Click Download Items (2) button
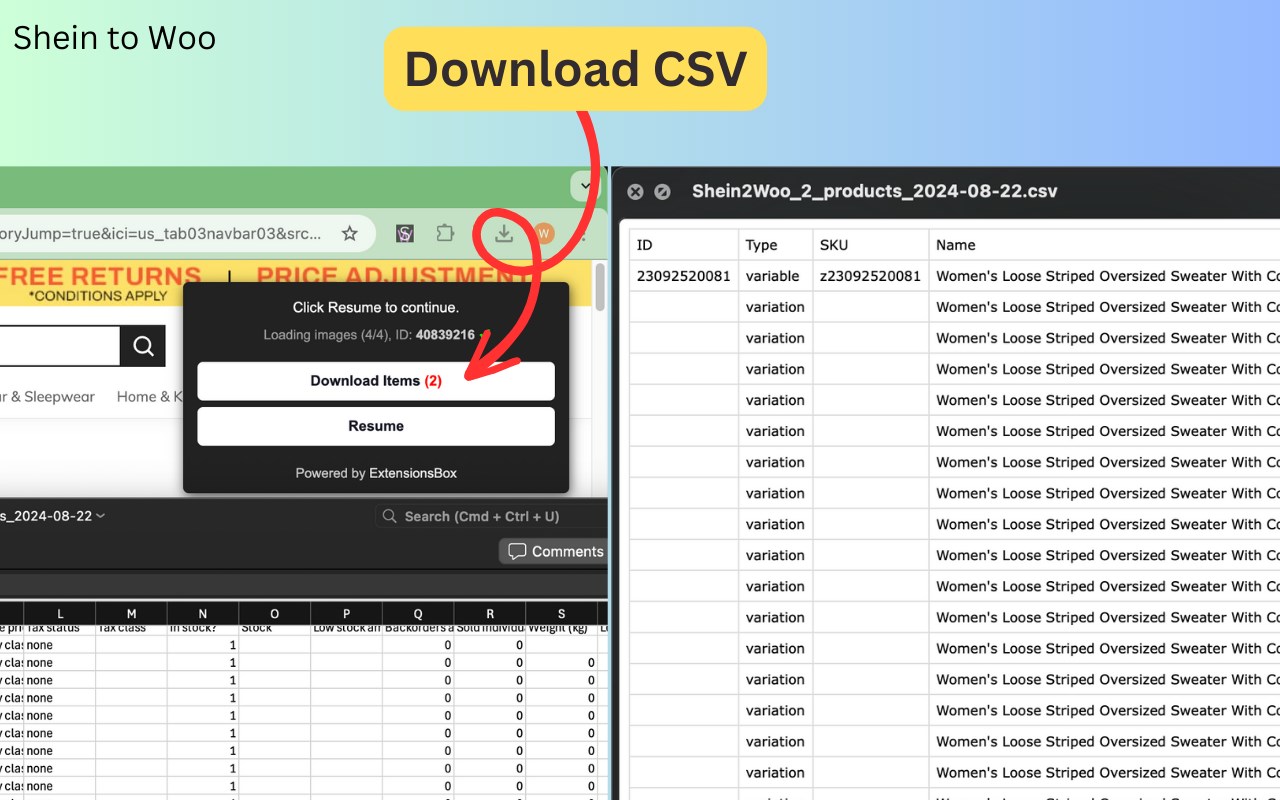 376,381
